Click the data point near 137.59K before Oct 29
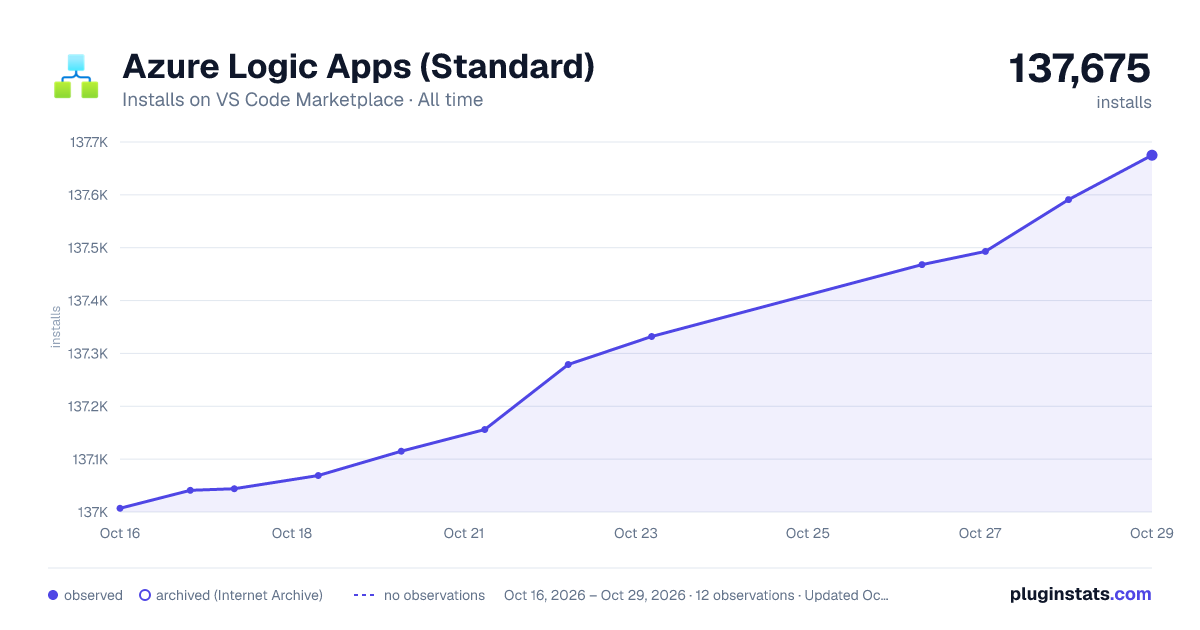The image size is (1200, 630). [x=1068, y=200]
